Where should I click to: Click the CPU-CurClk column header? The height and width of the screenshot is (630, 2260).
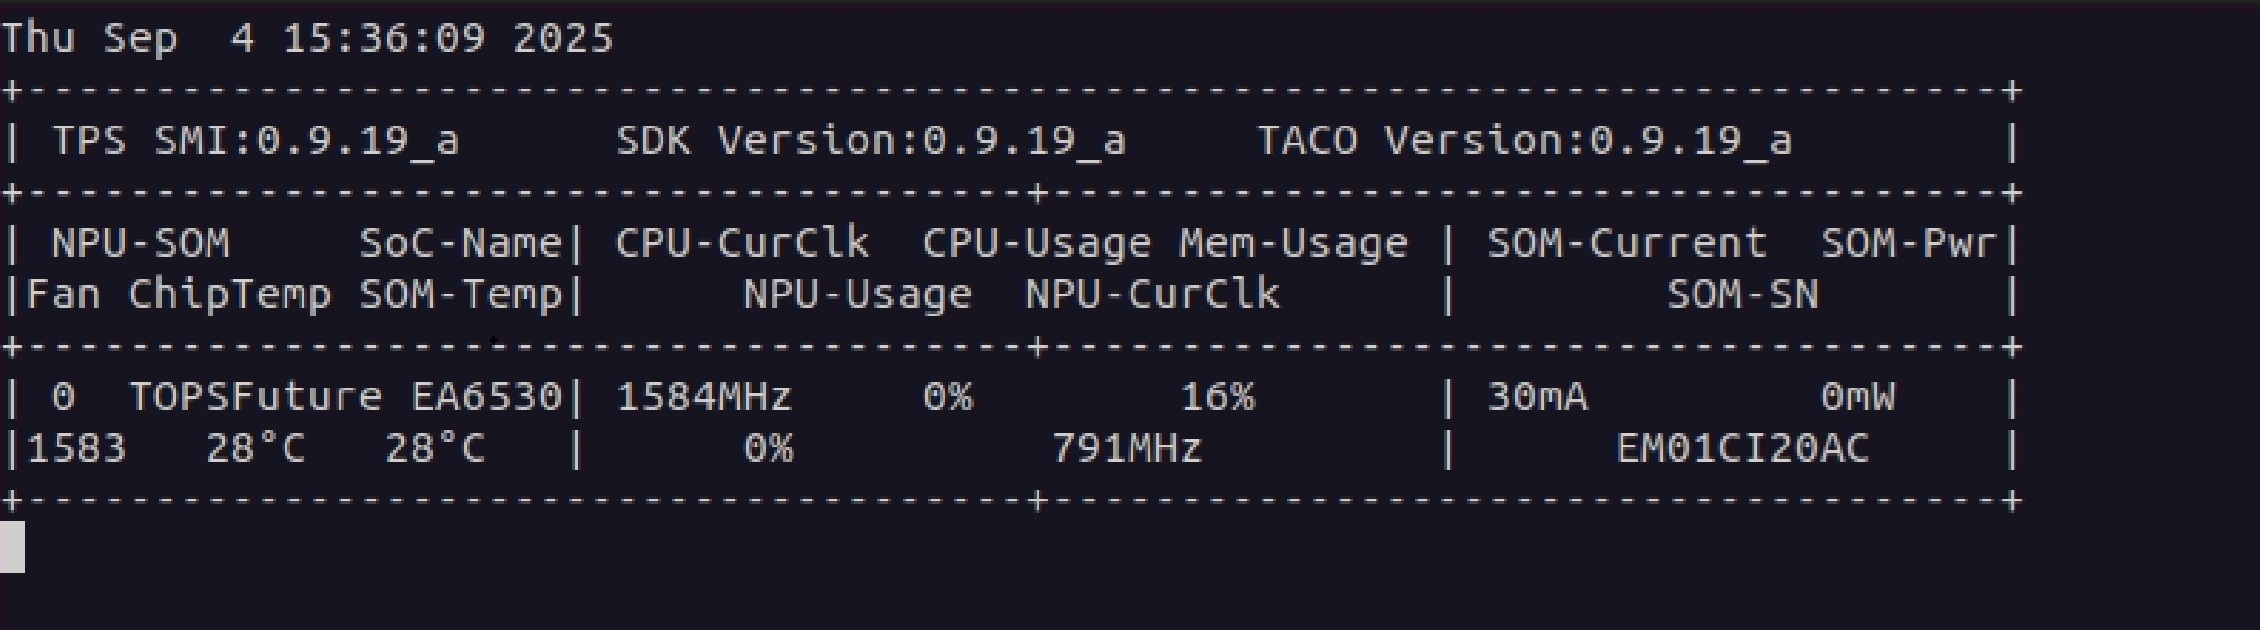(741, 244)
